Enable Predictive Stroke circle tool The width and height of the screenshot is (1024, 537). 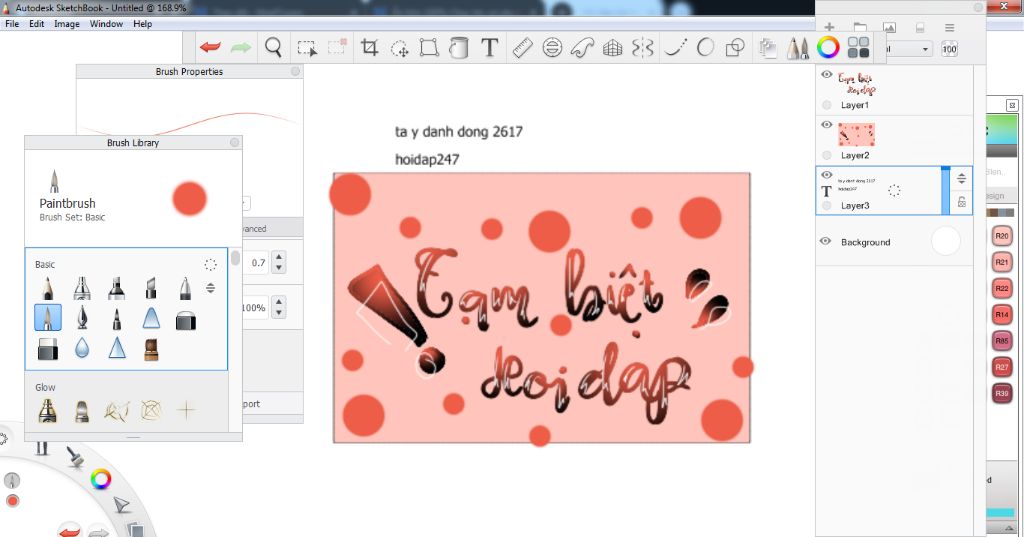click(x=705, y=48)
